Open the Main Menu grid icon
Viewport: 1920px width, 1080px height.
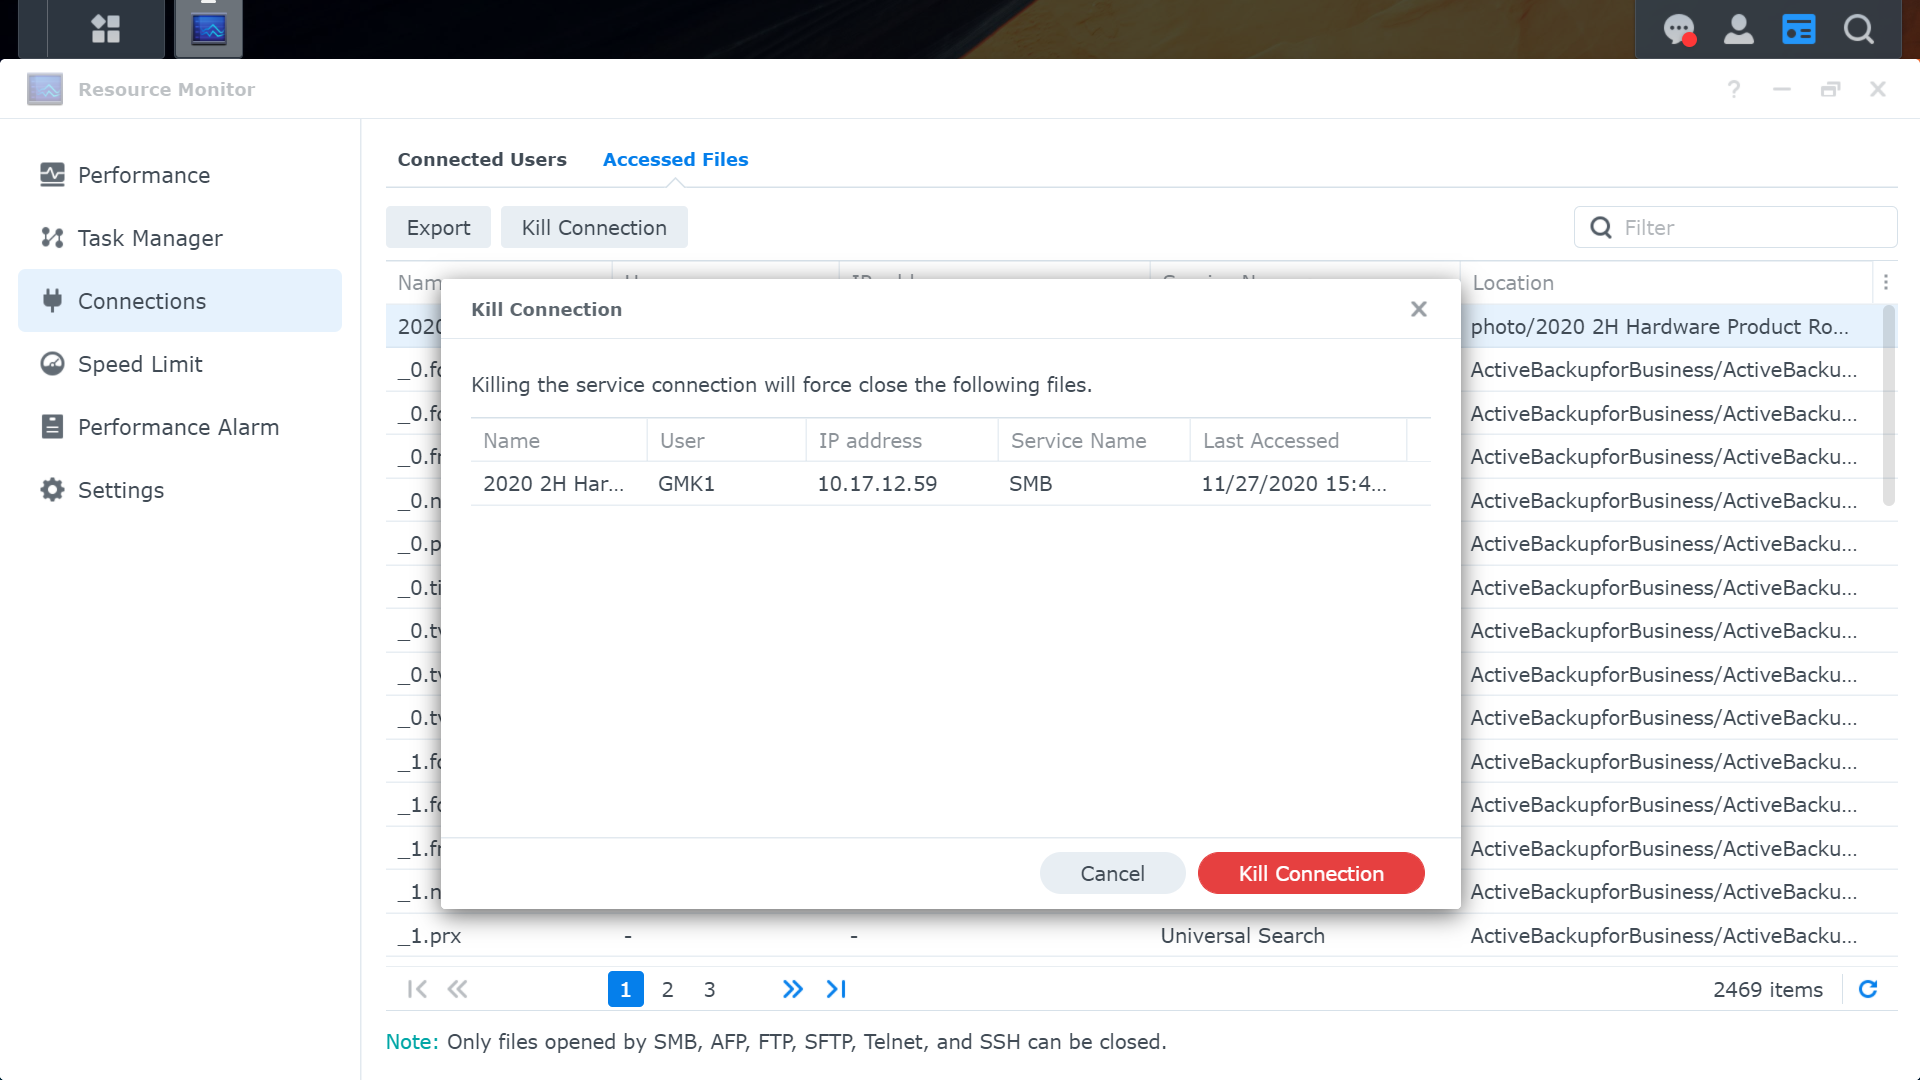(x=105, y=28)
